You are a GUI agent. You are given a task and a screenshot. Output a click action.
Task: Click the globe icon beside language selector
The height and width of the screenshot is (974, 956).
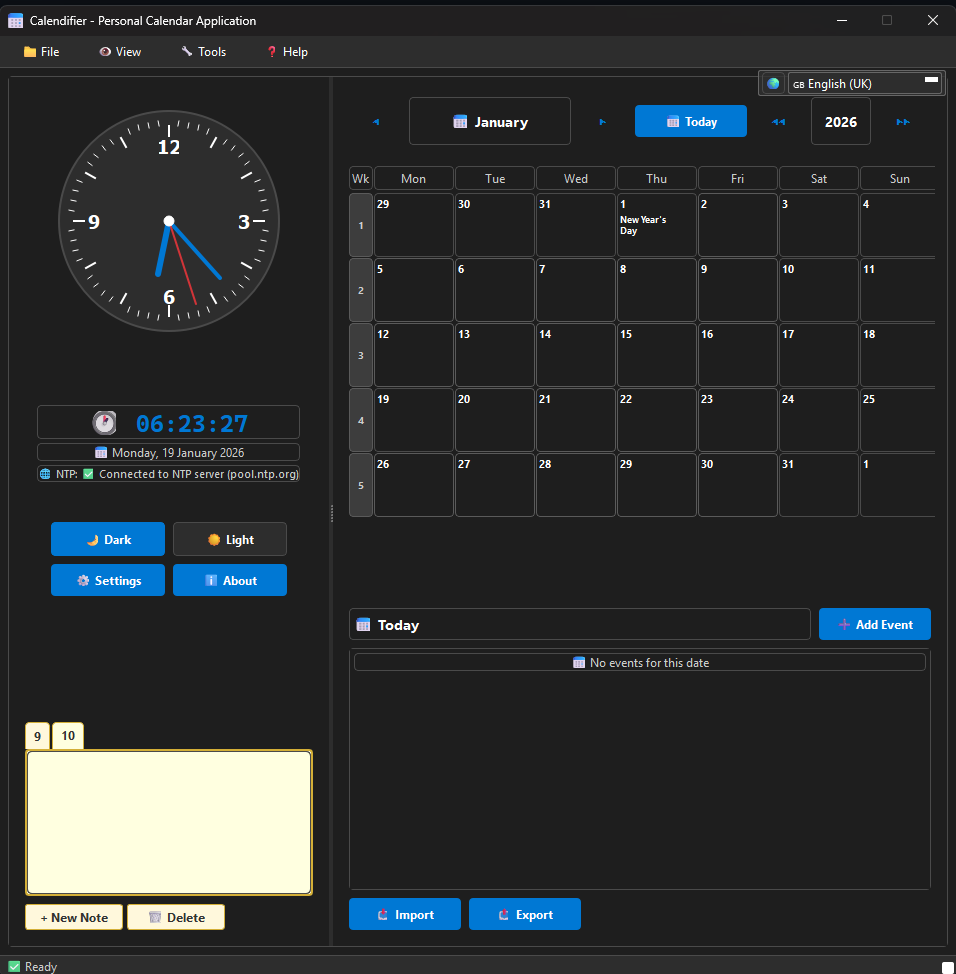(x=773, y=84)
